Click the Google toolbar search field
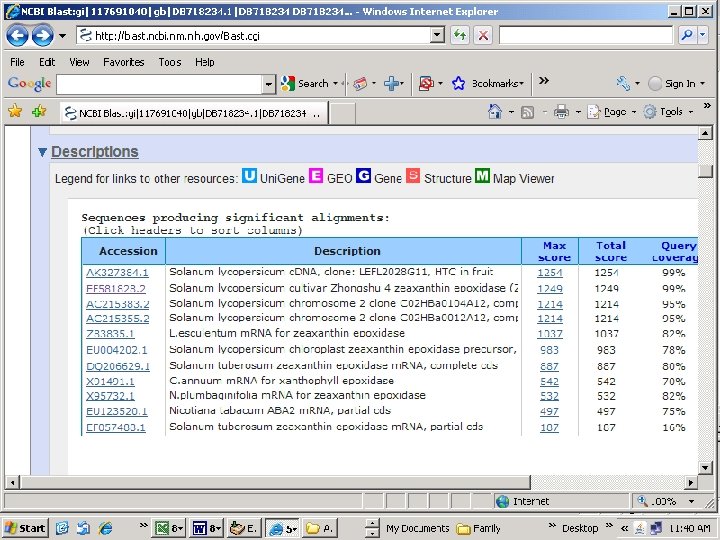The height and width of the screenshot is (540, 720). tap(160, 84)
